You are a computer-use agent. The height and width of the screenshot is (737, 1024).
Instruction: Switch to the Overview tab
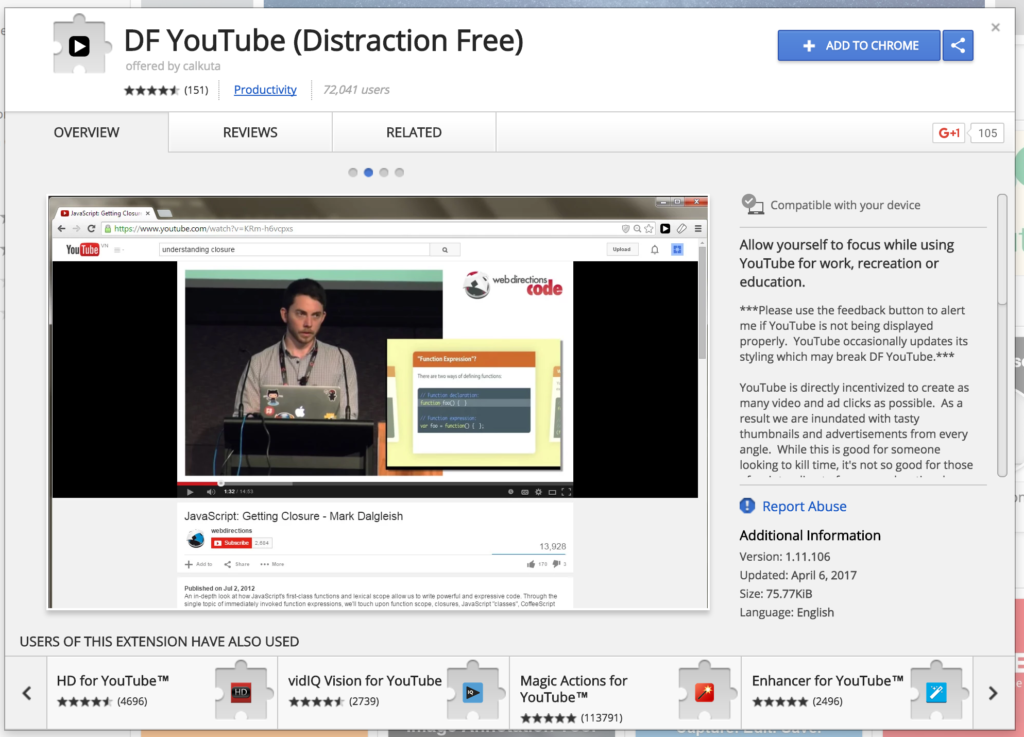86,133
